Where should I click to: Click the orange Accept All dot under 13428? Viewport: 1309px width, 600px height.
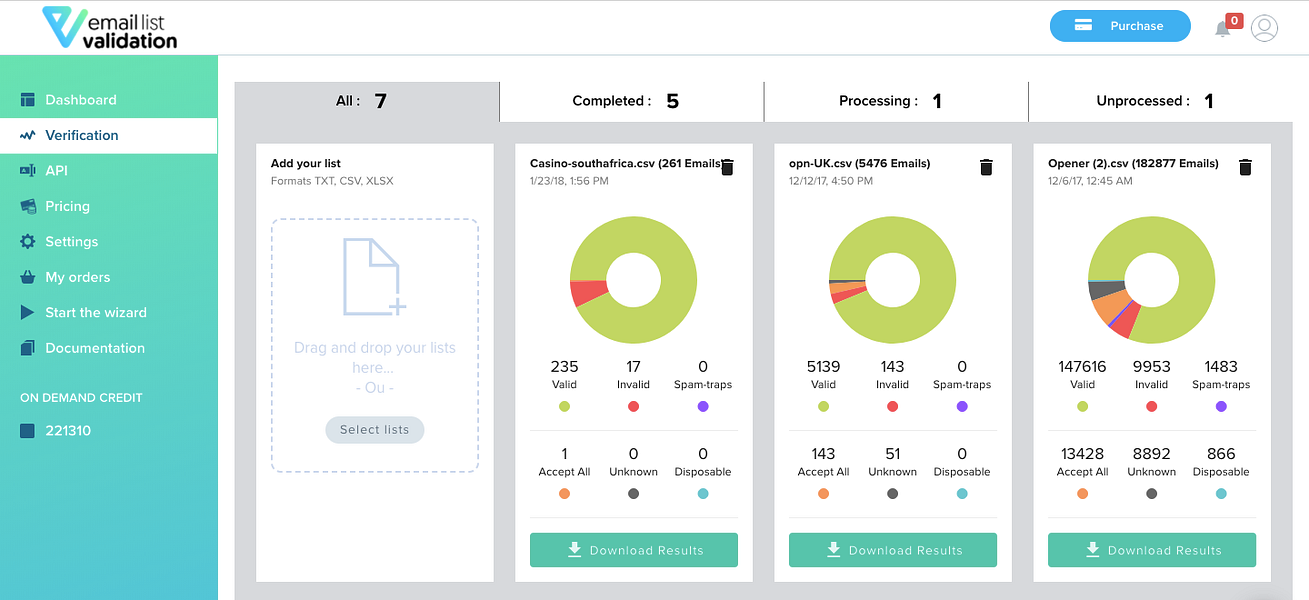[1082, 494]
